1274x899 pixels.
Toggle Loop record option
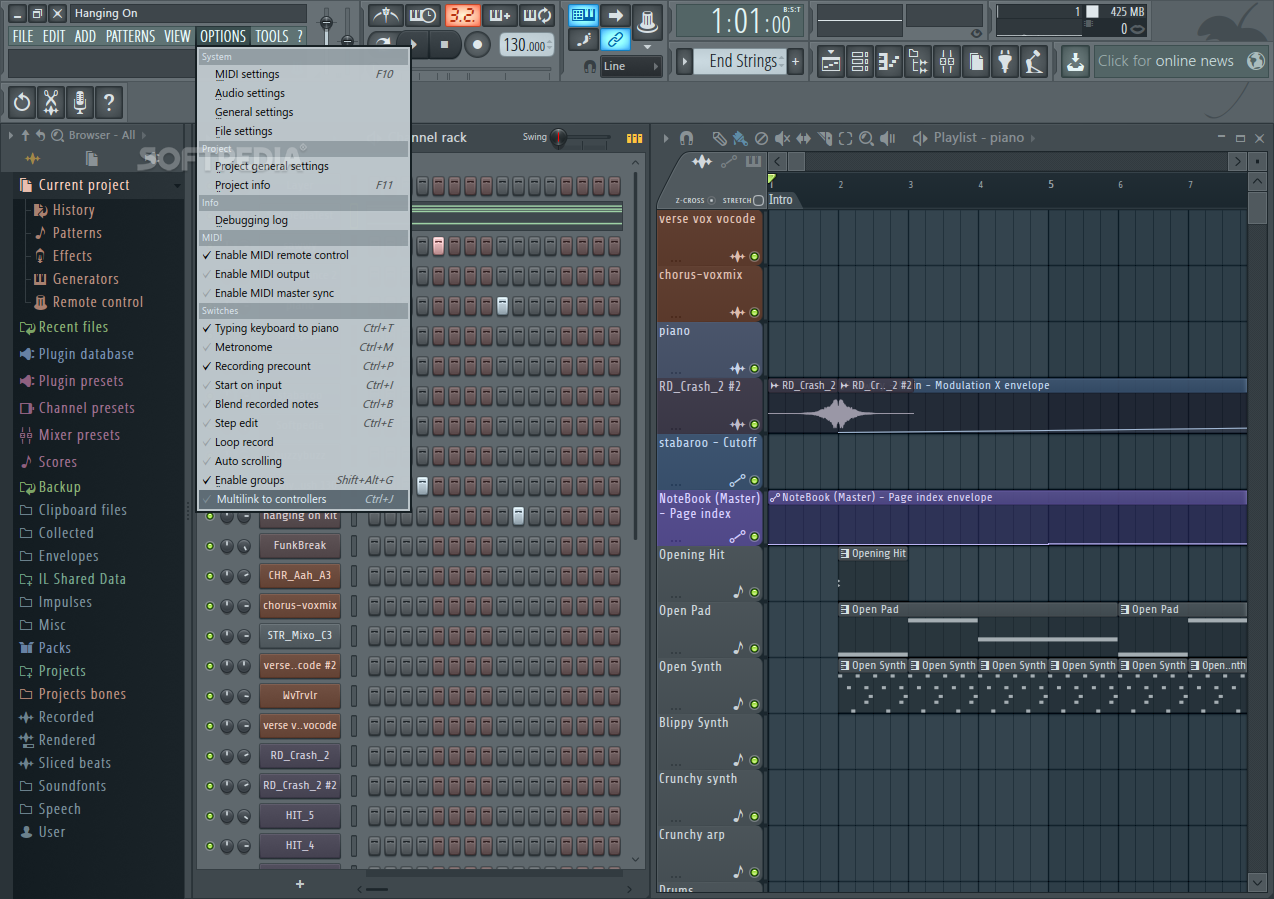303,442
